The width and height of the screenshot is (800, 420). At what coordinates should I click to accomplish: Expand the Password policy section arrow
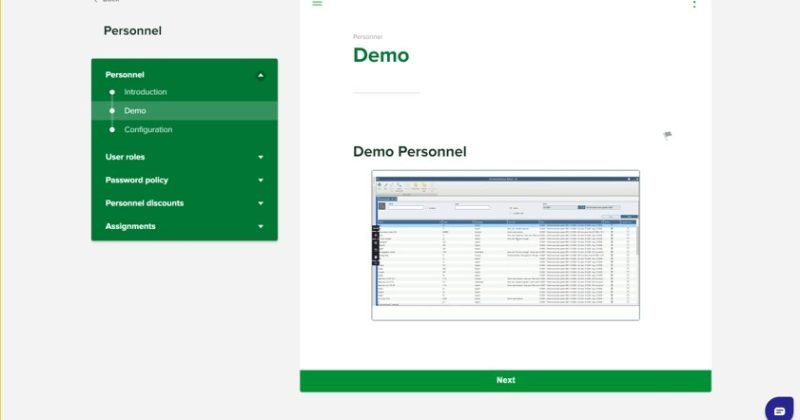[x=260, y=180]
